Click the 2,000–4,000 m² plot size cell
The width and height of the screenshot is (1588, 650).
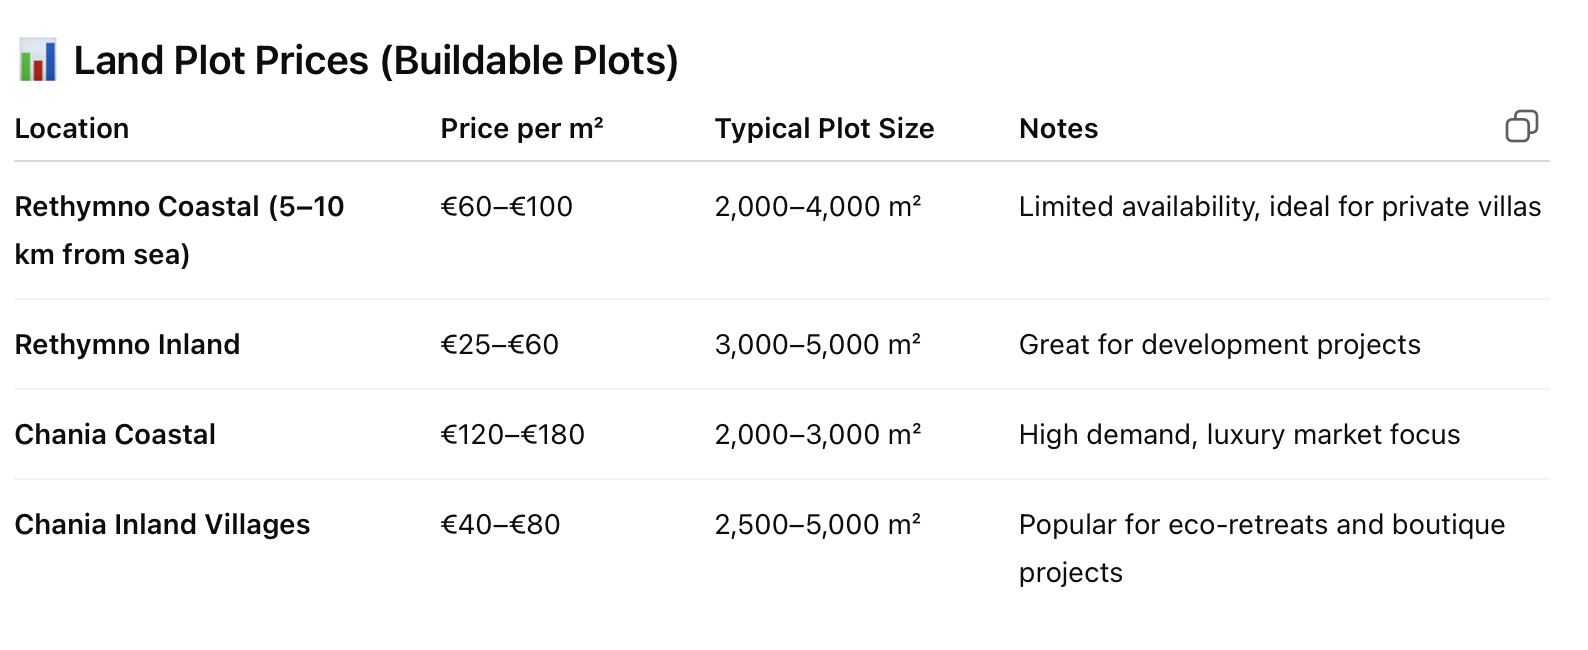point(817,207)
